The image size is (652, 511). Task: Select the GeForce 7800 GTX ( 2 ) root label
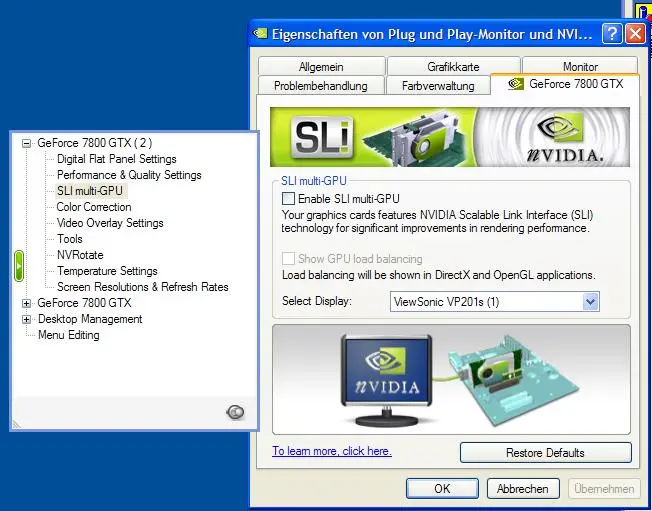[95, 143]
